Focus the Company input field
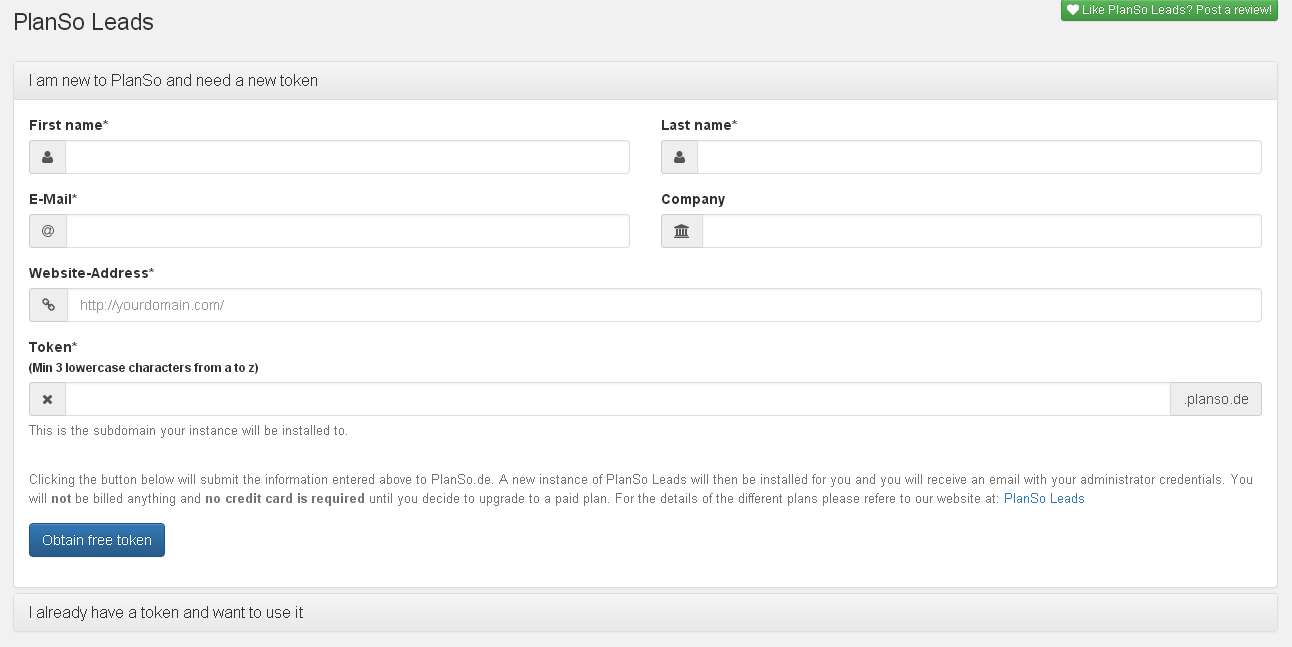Screen dimensions: 1292x647 pyautogui.click(x=982, y=231)
